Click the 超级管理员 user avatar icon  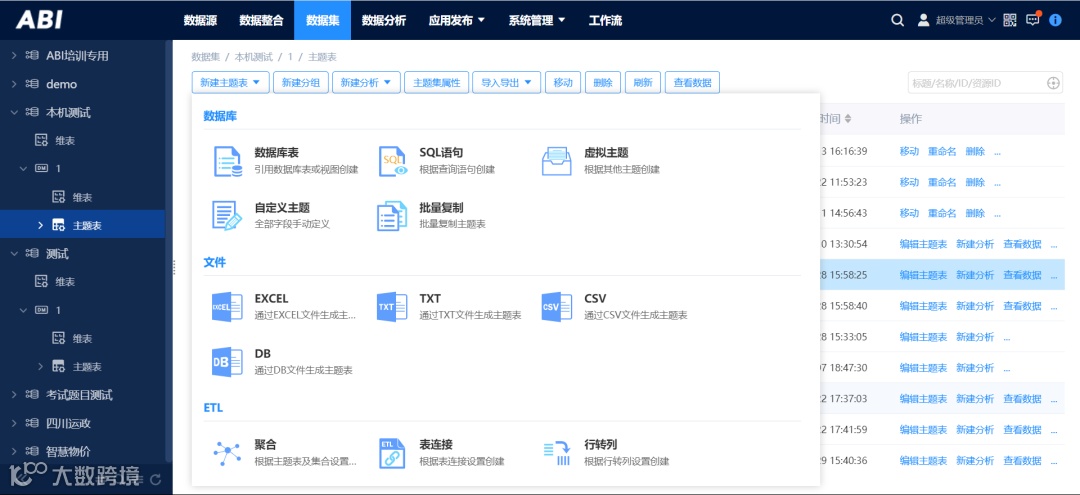[x=924, y=20]
